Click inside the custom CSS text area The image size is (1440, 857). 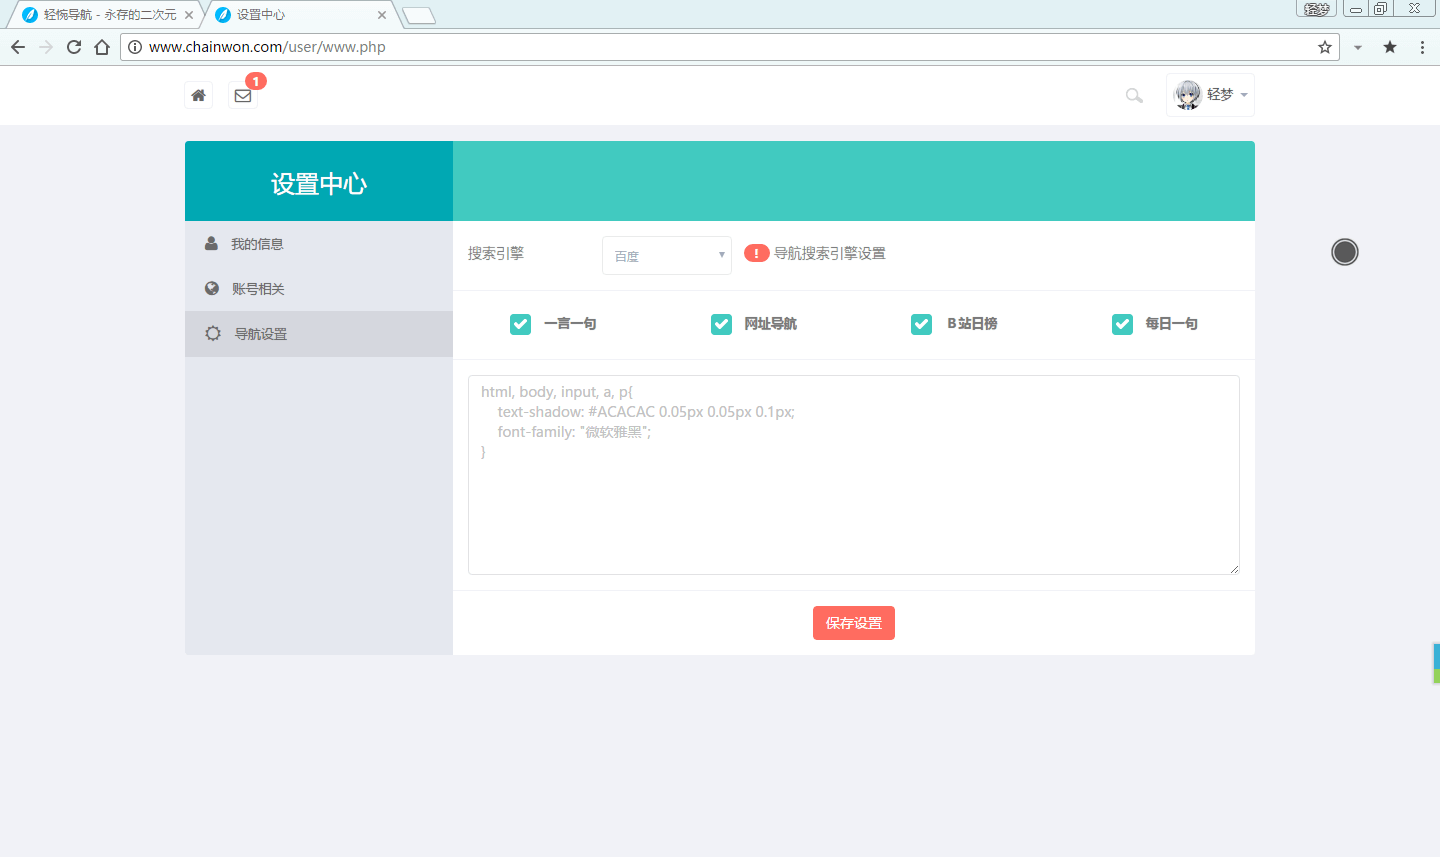pyautogui.click(x=853, y=500)
